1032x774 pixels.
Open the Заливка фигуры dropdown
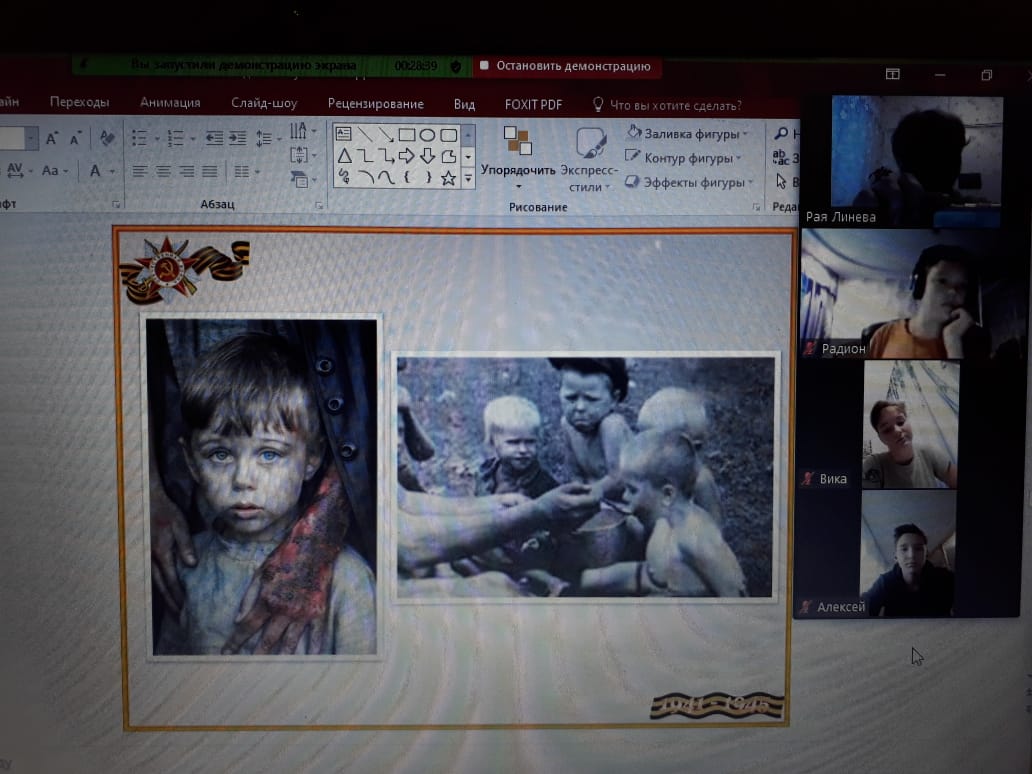(689, 133)
